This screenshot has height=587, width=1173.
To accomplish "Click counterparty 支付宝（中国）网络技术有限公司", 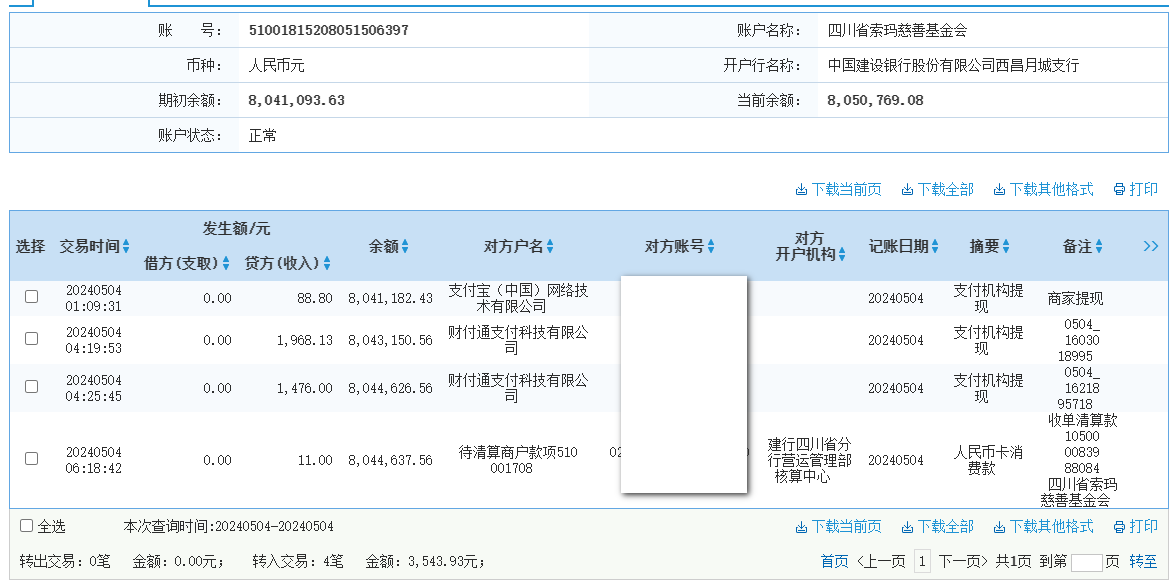I will [x=518, y=298].
